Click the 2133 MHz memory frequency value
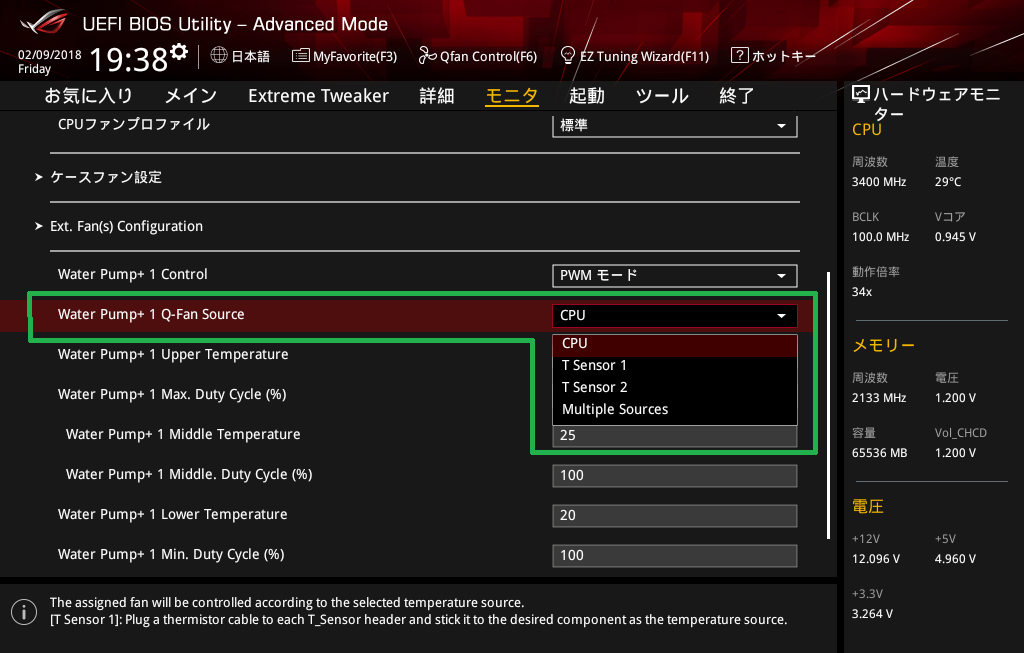 (878, 398)
